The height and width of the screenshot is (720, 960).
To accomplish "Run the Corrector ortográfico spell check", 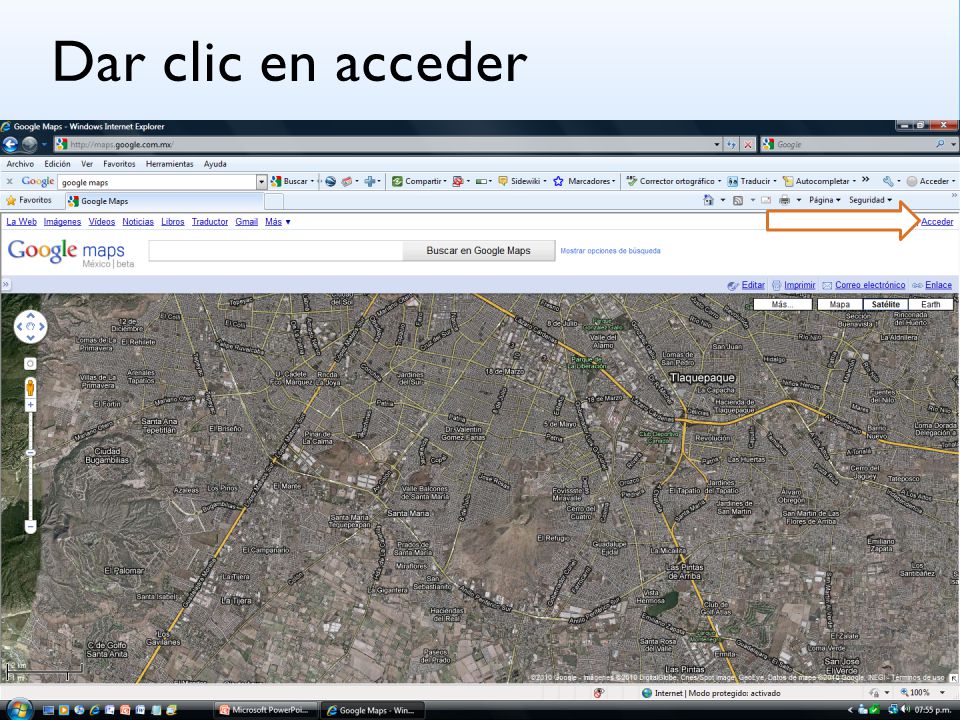I will [673, 181].
